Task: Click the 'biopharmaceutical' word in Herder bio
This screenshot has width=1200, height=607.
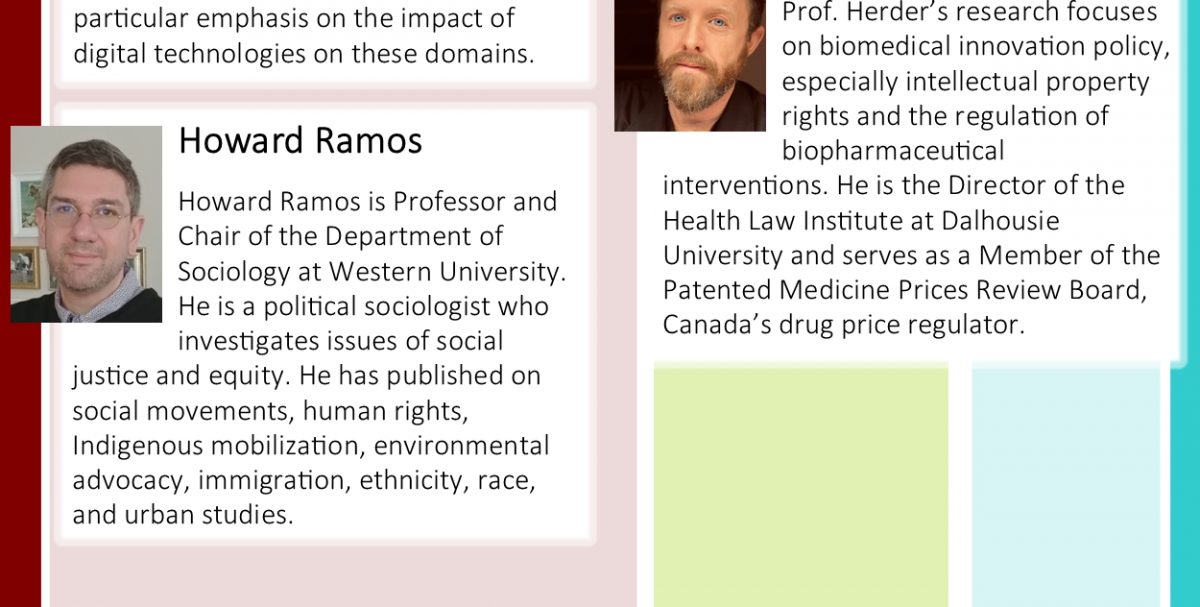Action: (x=893, y=151)
